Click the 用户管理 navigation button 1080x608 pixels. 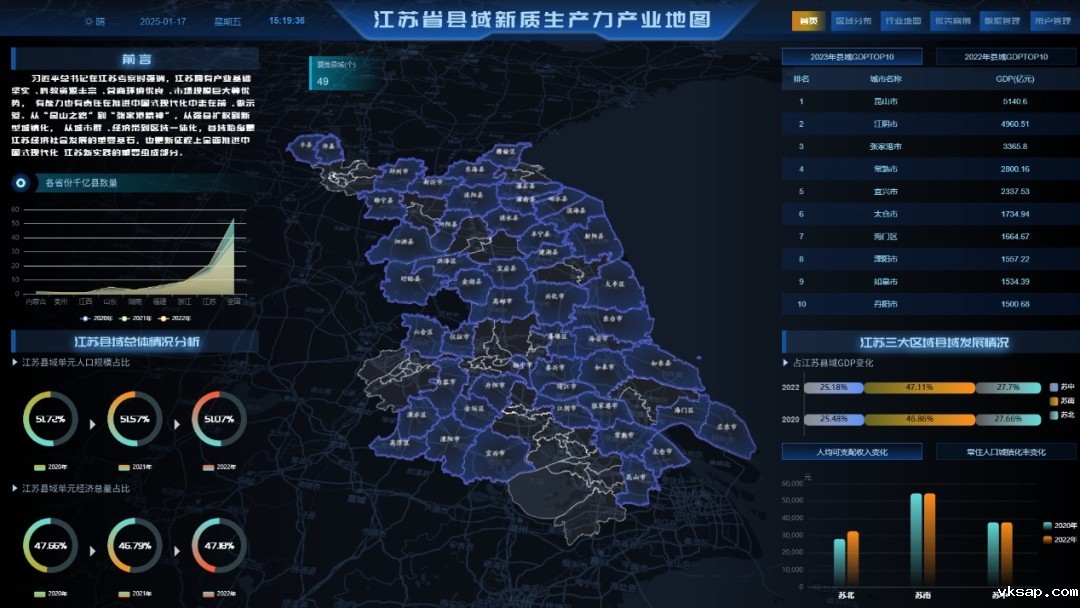click(x=1050, y=21)
